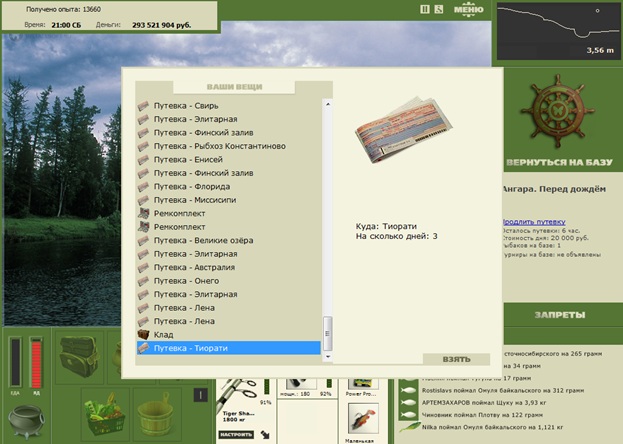The image size is (623, 444).
Task: Click the ВАШИ ВЕЩИ tab header
Action: [x=234, y=87]
